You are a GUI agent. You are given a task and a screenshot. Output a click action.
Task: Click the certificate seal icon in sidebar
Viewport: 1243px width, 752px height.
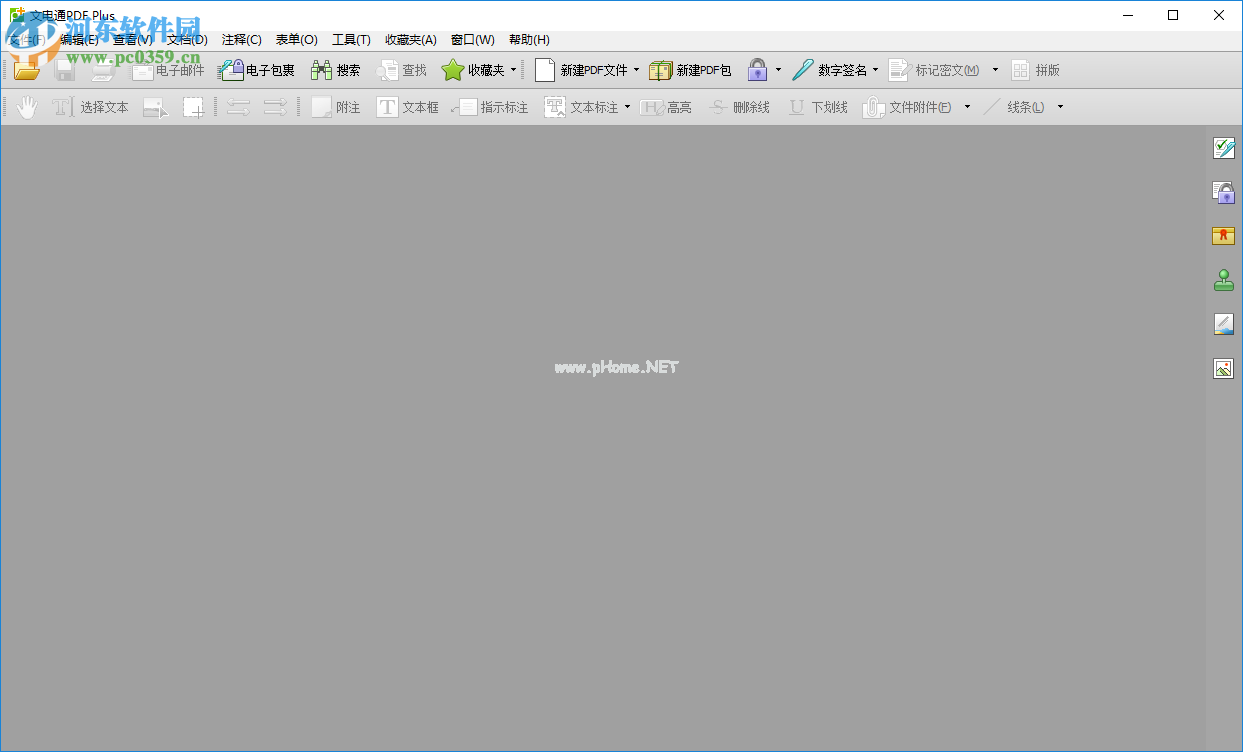(1223, 236)
